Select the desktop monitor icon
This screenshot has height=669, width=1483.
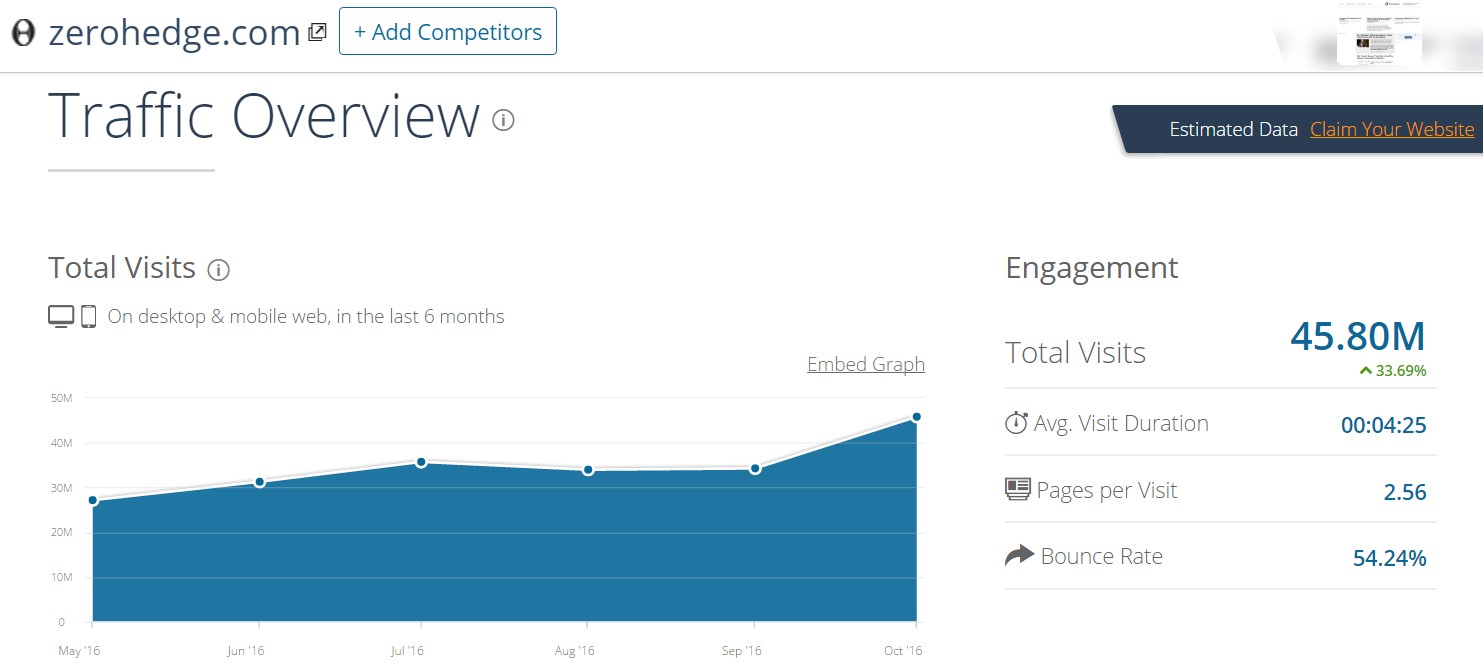61,316
